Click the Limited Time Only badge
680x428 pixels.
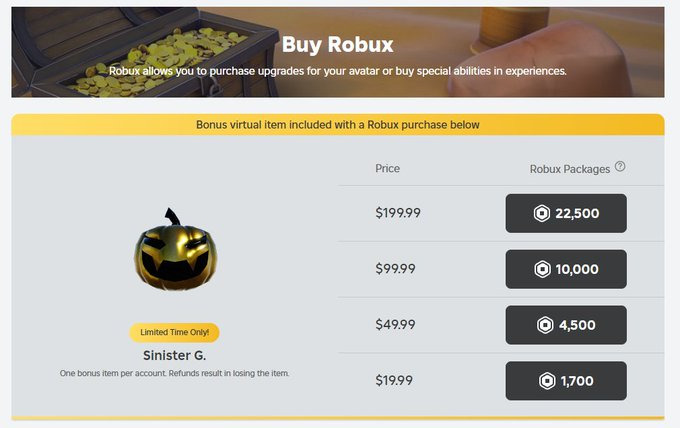pos(175,332)
